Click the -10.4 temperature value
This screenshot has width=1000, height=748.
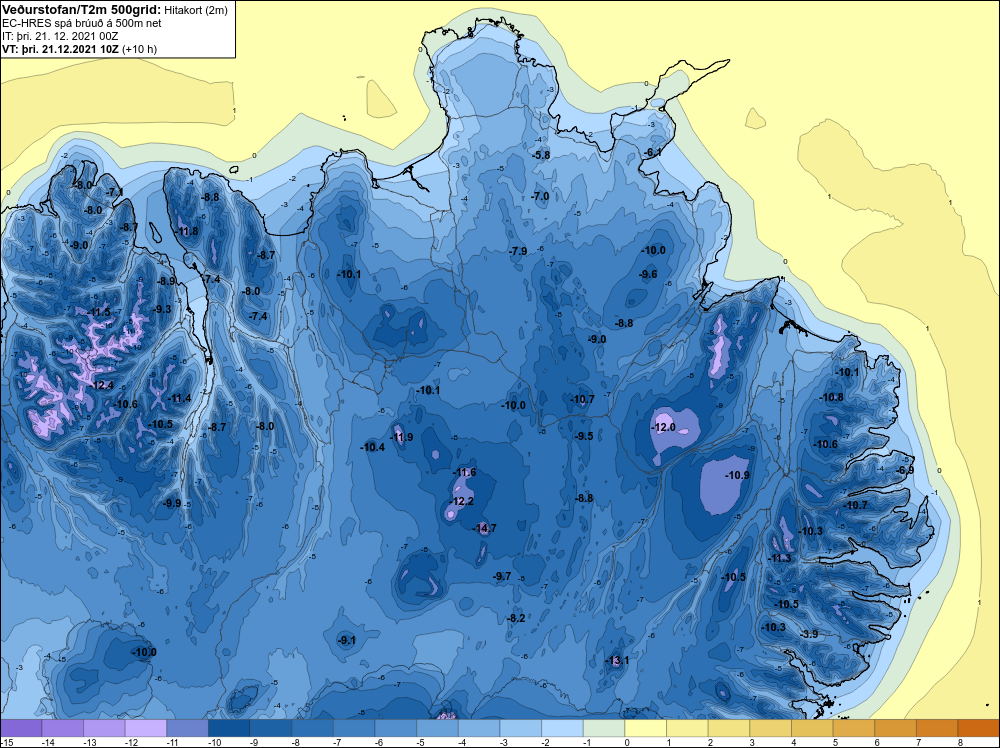click(x=373, y=447)
